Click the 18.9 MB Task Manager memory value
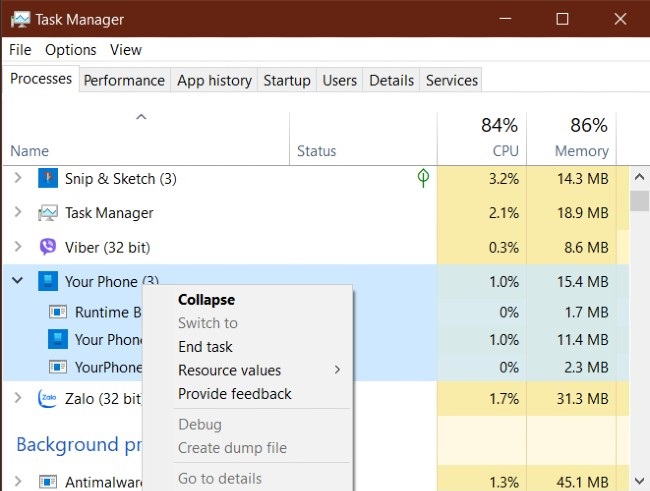This screenshot has width=650, height=491. (x=582, y=213)
